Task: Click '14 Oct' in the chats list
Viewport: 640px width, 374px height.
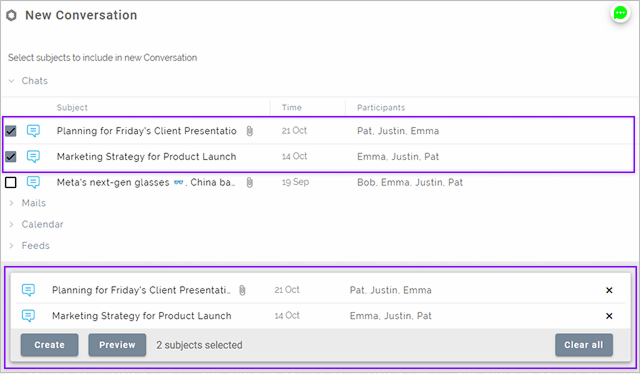Action: click(x=294, y=156)
